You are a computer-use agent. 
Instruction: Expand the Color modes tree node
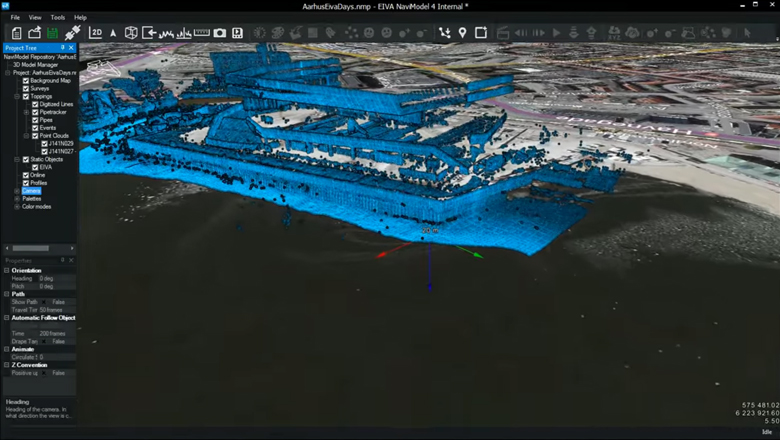pyautogui.click(x=17, y=207)
